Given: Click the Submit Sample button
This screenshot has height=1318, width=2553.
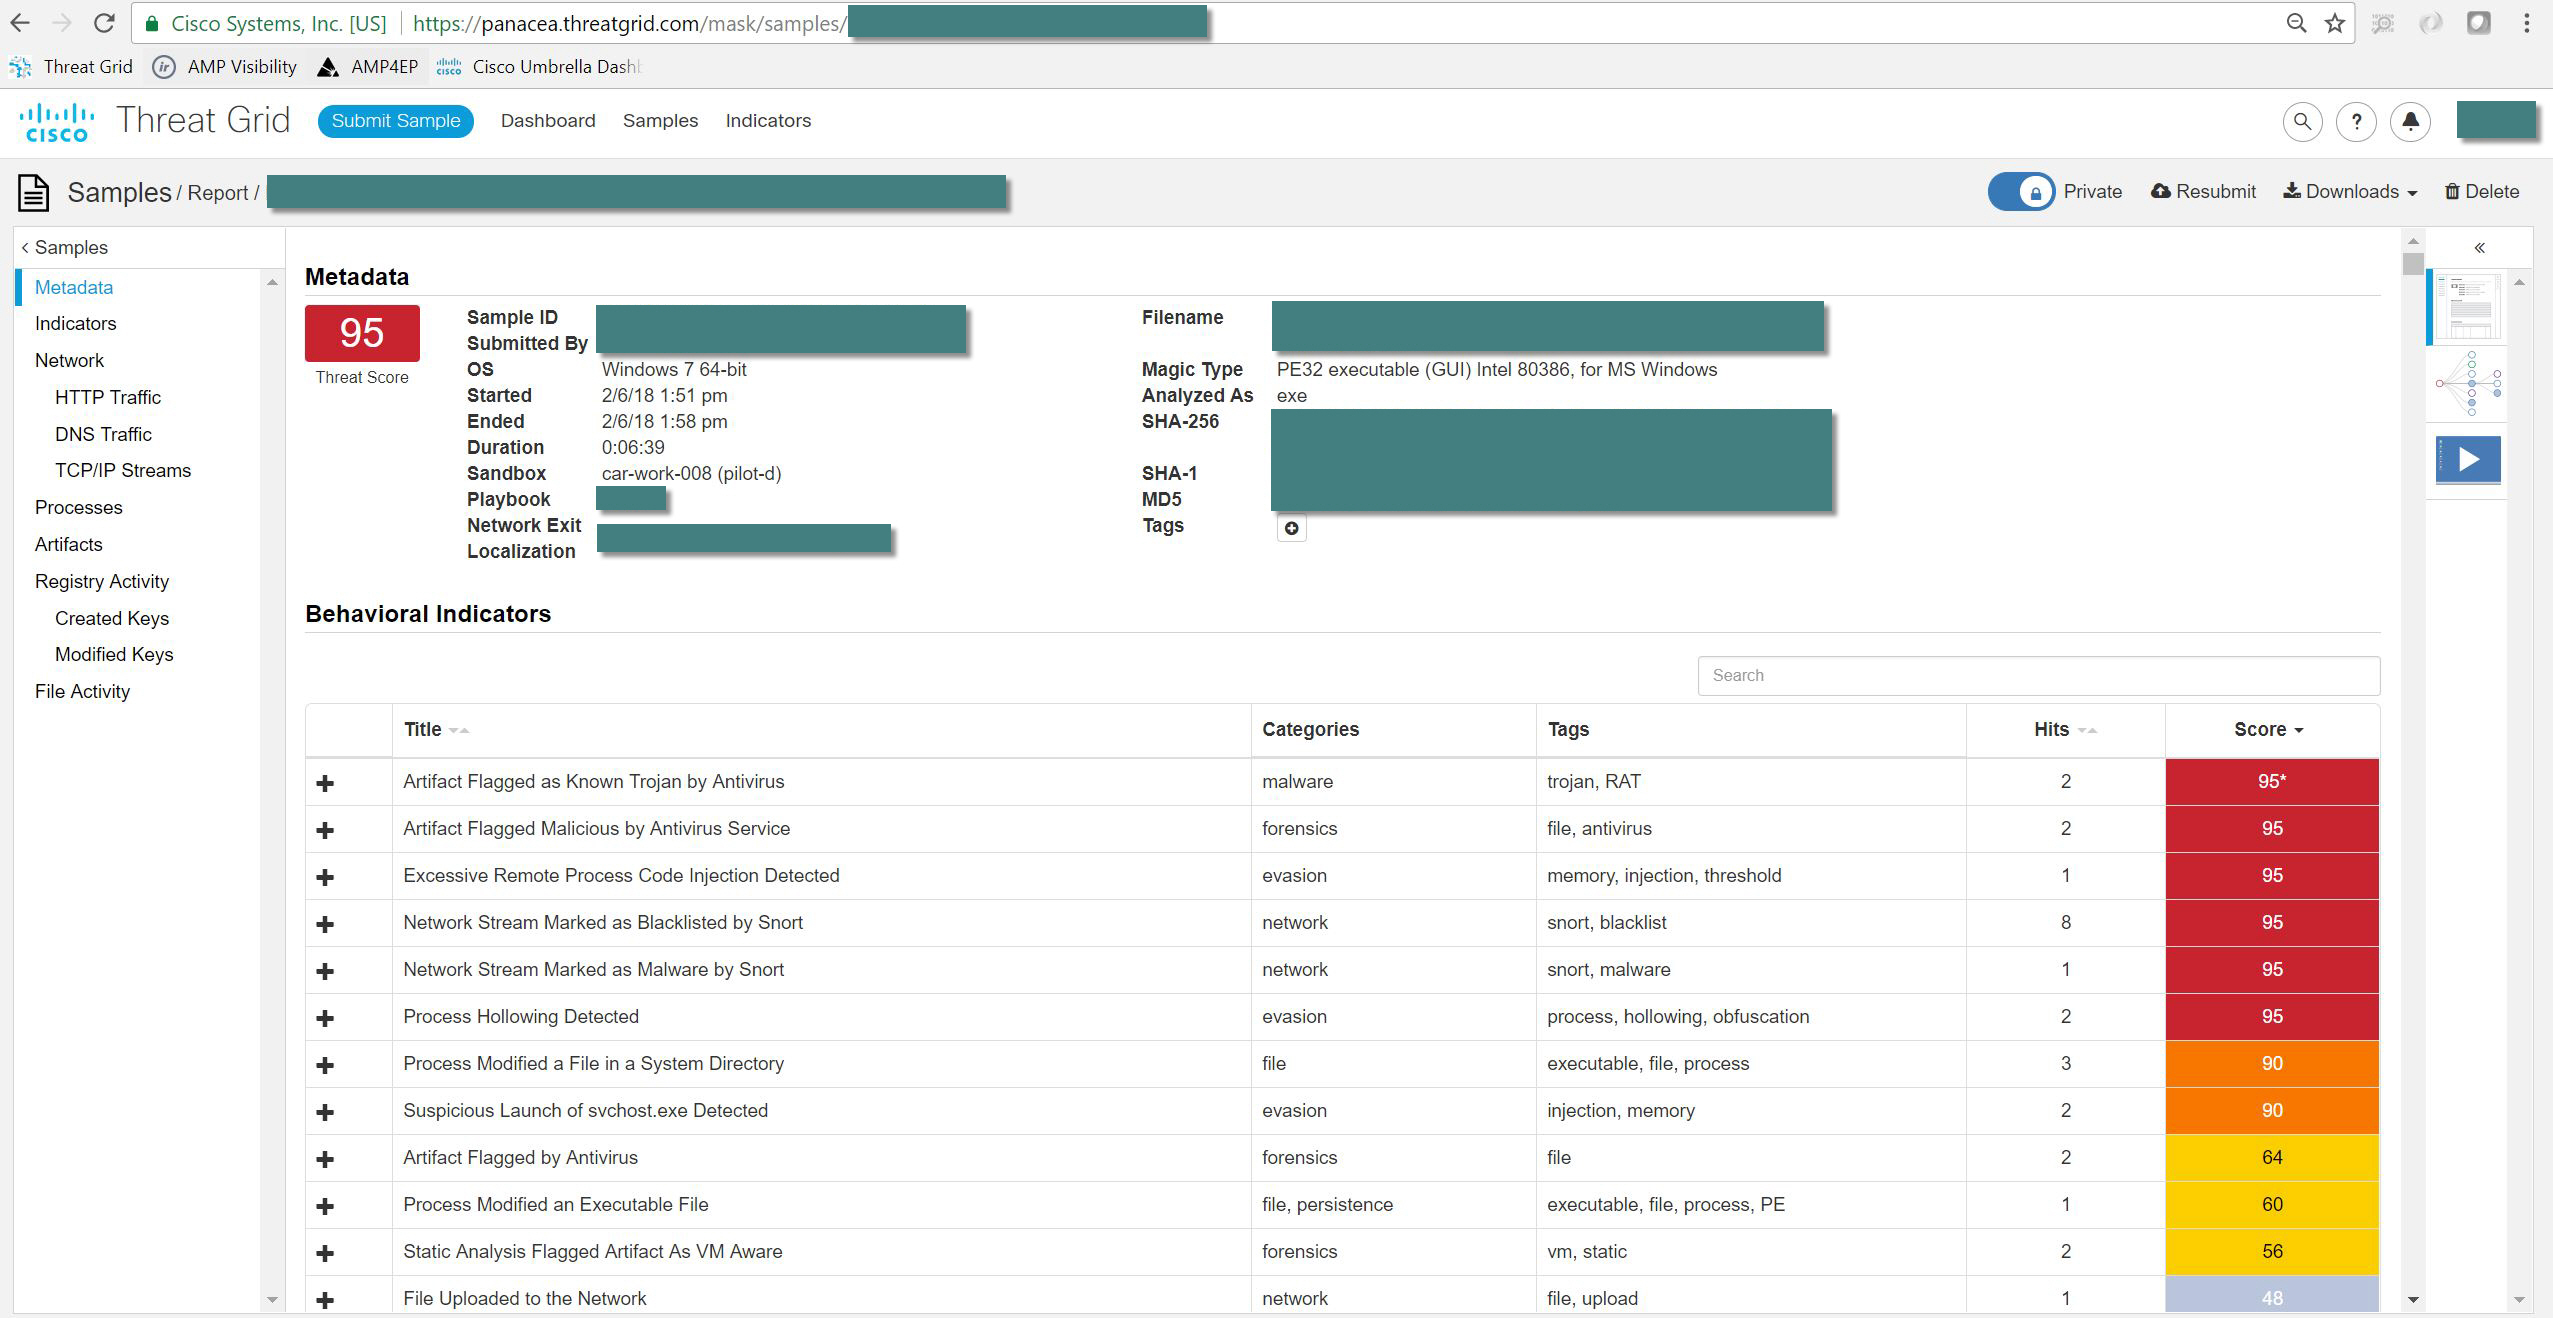Looking at the screenshot, I should point(396,121).
